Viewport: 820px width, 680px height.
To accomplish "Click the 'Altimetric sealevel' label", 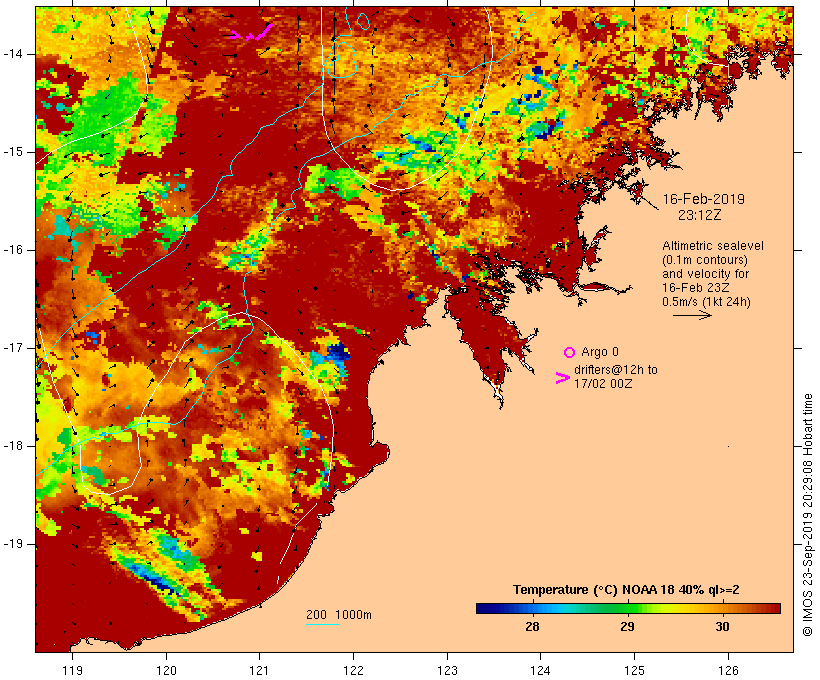I will click(713, 246).
